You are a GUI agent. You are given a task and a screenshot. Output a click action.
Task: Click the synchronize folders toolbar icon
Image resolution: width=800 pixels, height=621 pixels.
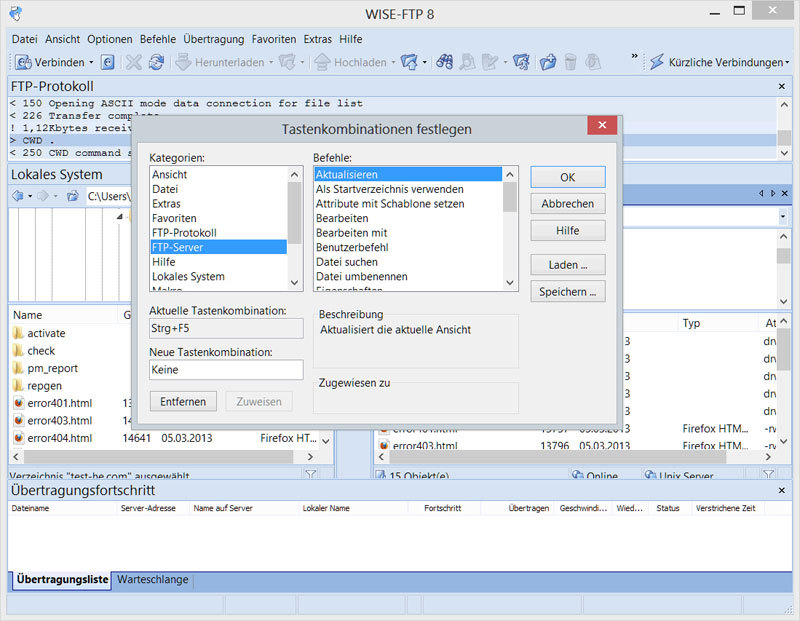[x=521, y=62]
